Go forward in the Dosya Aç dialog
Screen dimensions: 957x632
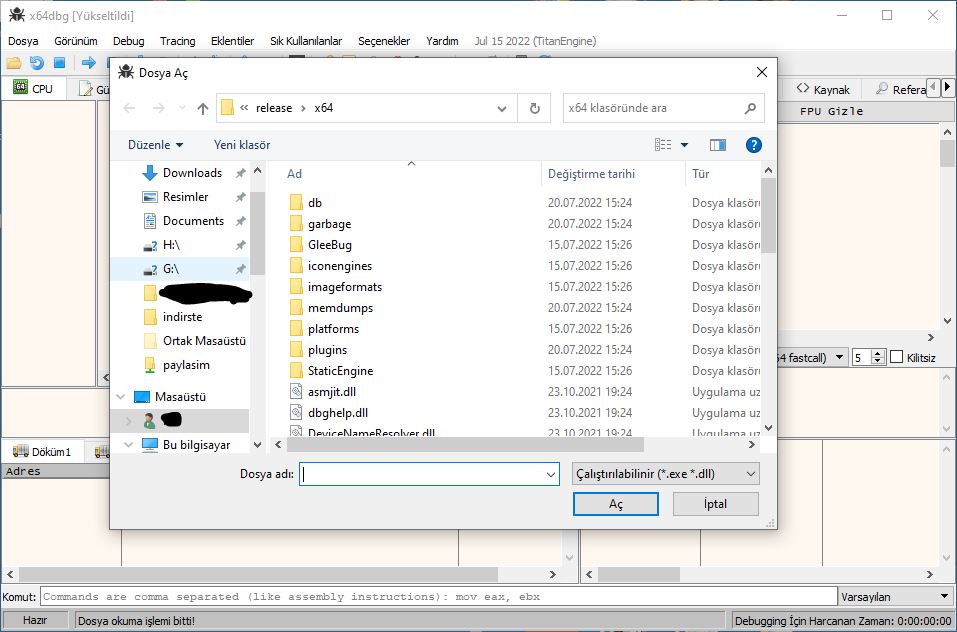159,108
